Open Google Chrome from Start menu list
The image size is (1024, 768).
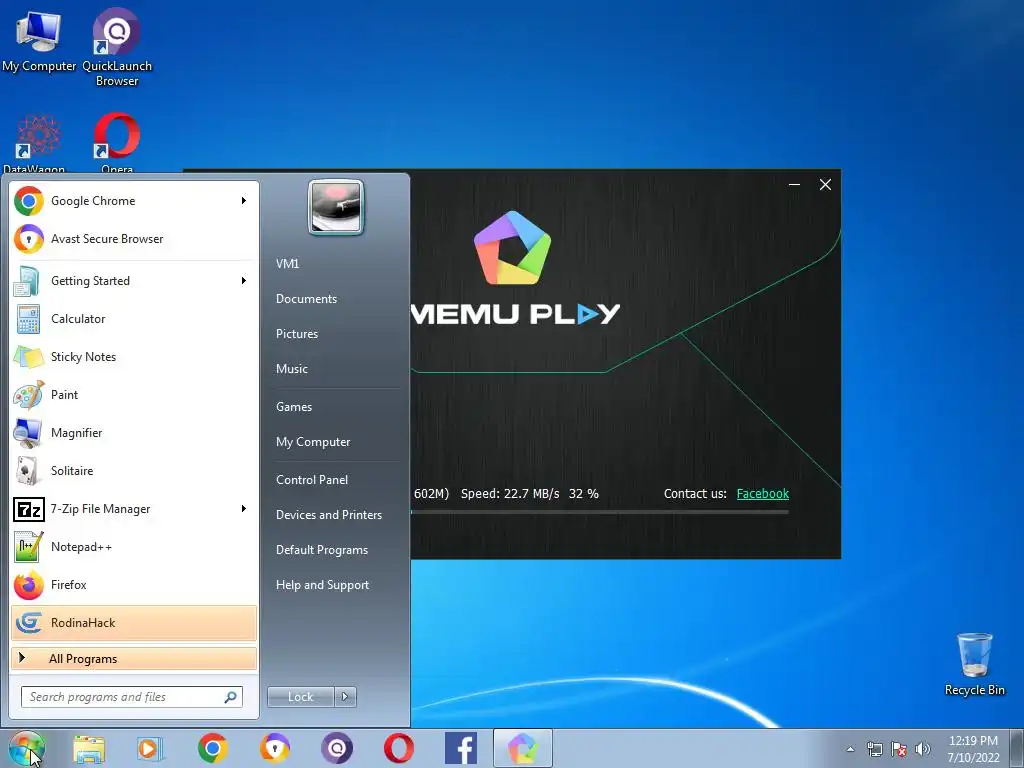click(x=134, y=201)
